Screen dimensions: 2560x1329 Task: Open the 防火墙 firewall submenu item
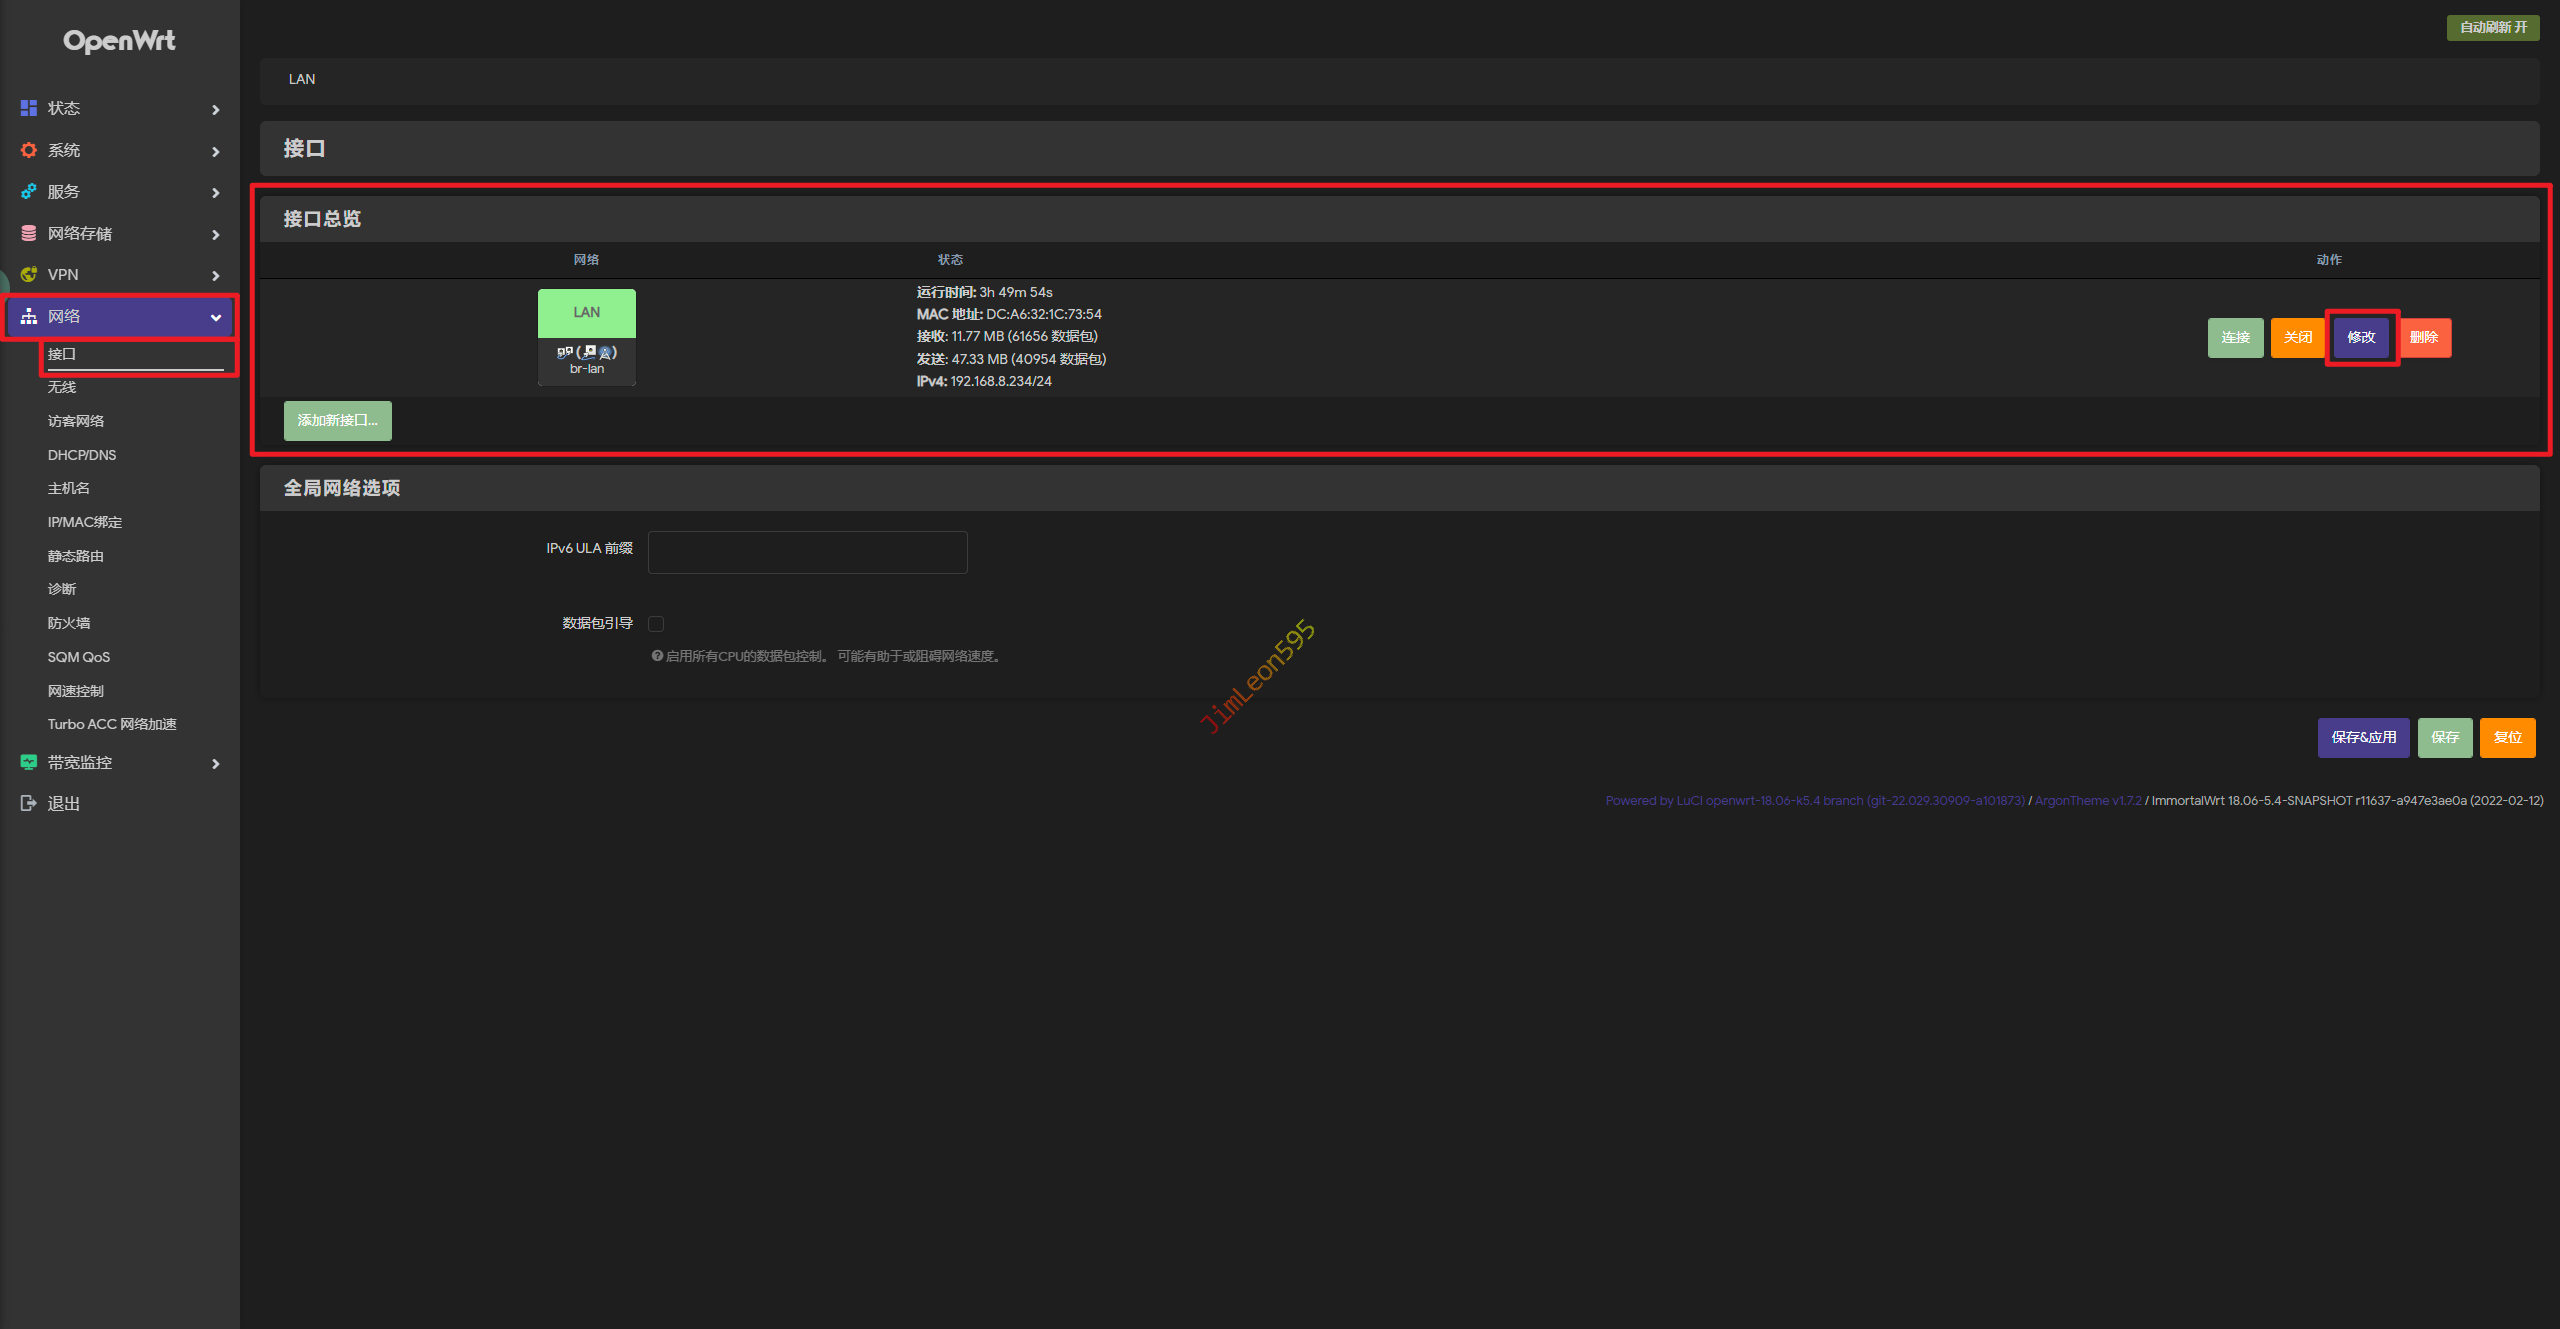coord(69,623)
